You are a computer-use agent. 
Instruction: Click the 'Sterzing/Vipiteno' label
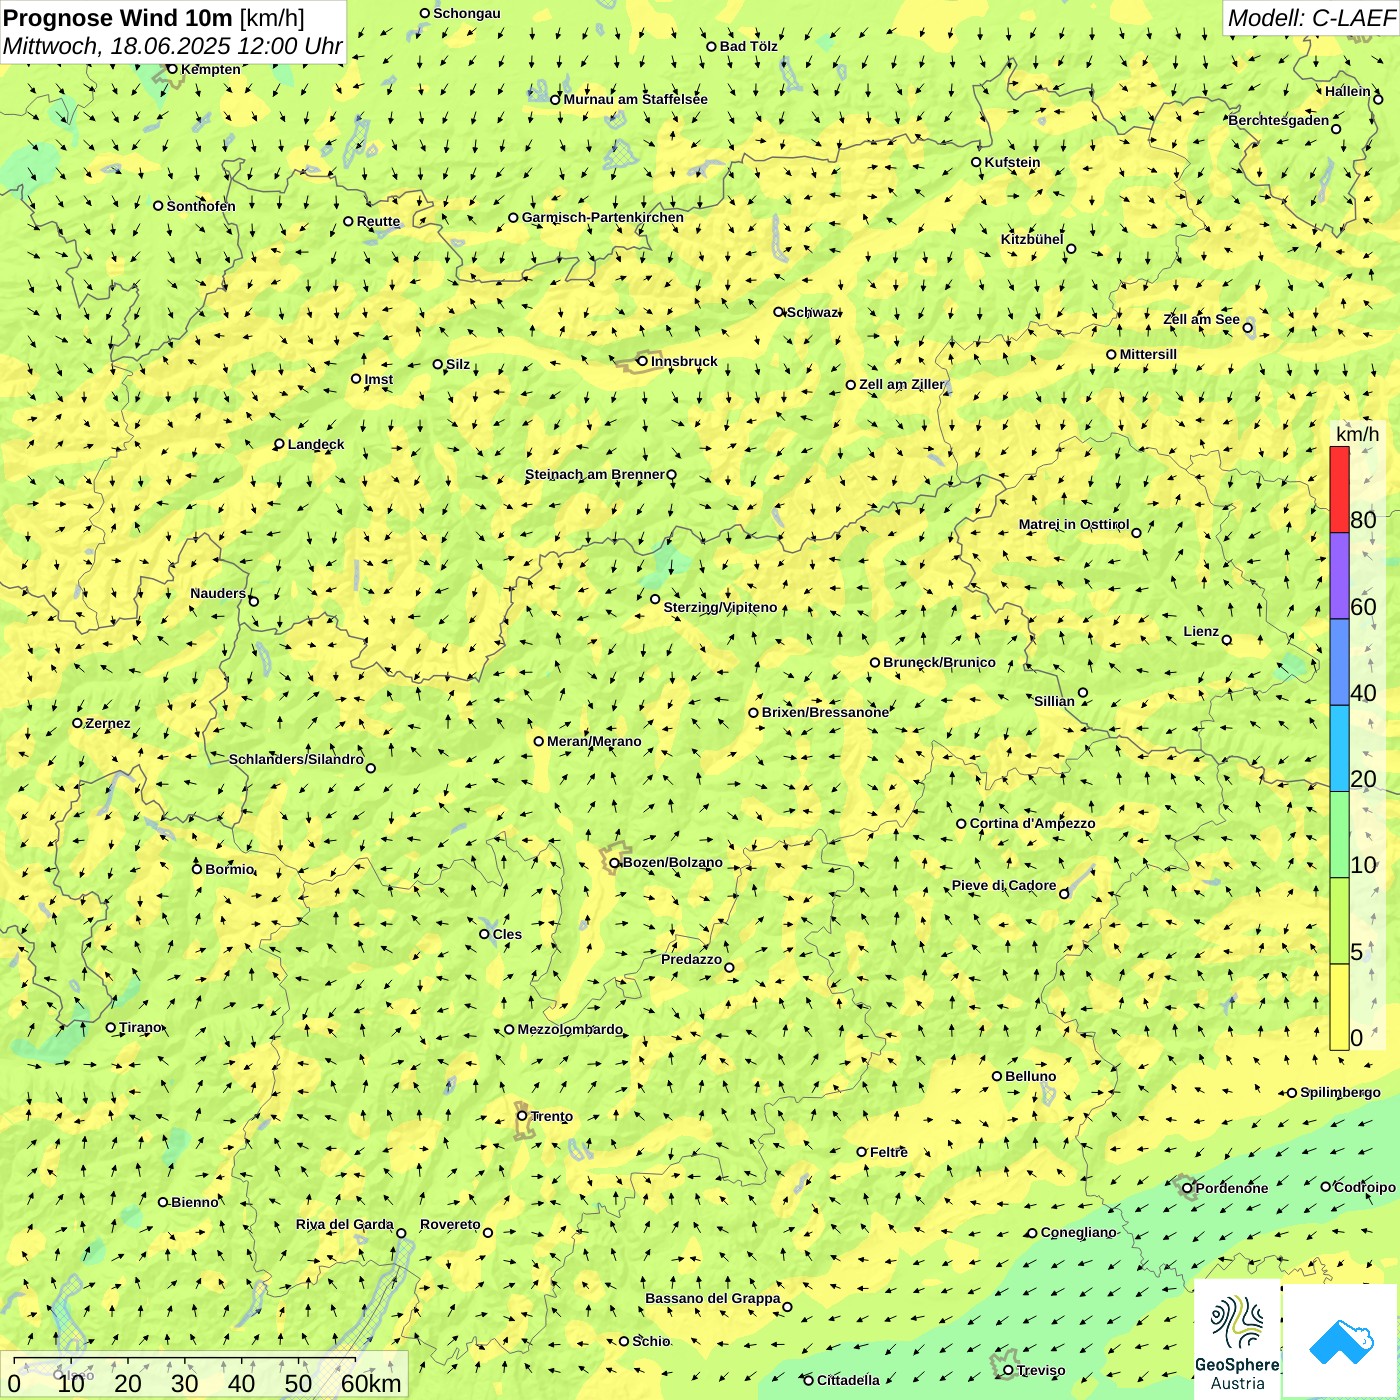720,607
